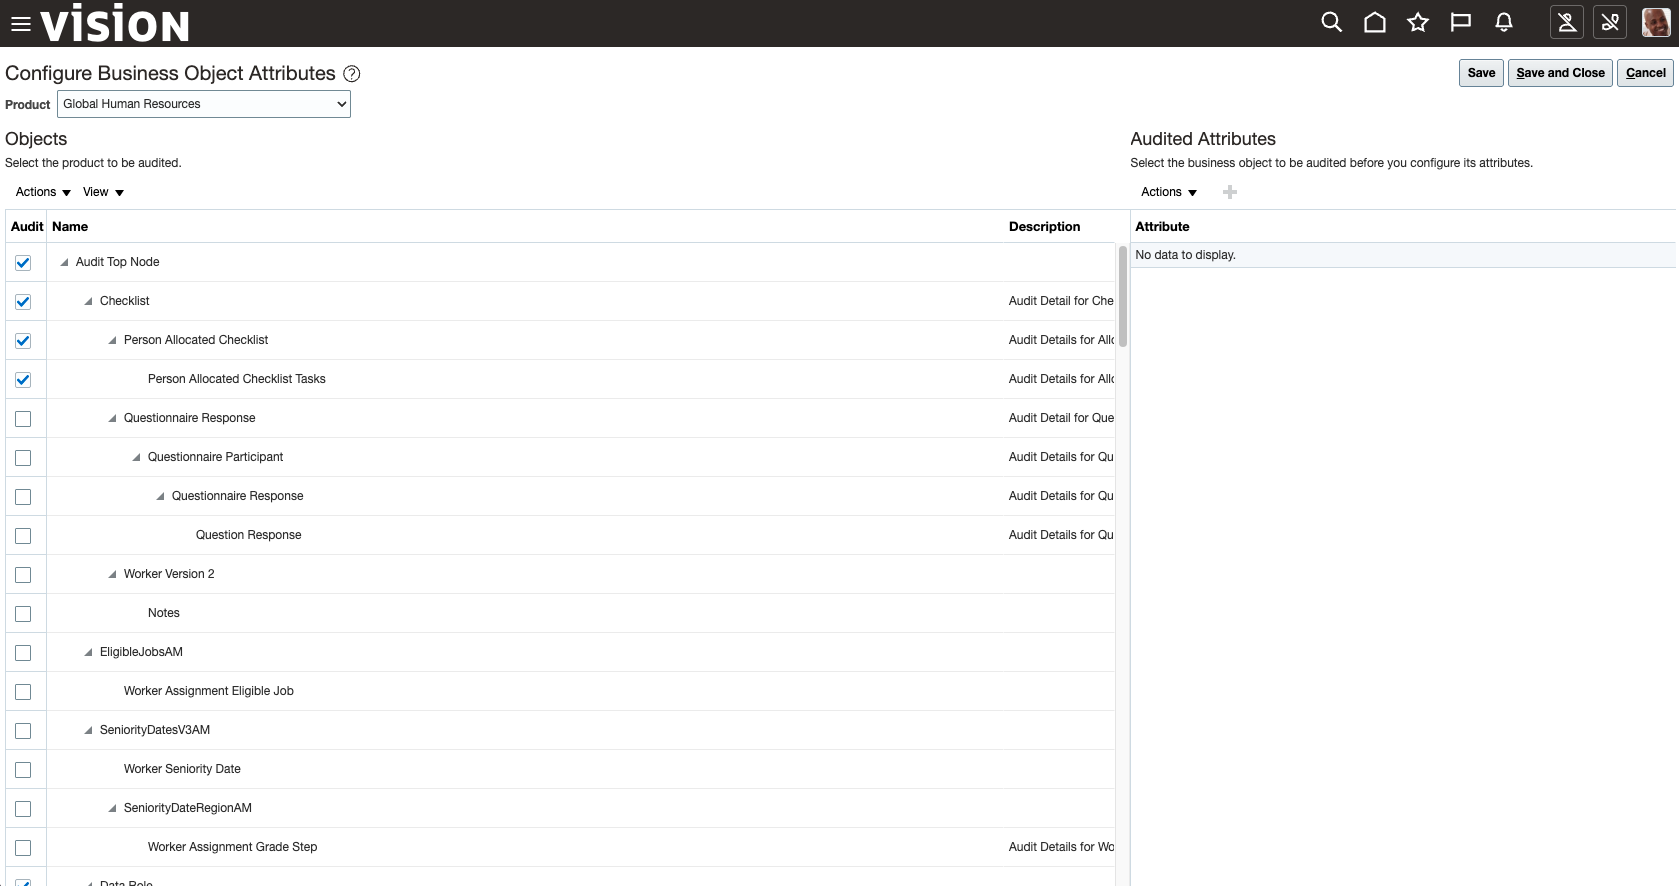This screenshot has height=886, width=1679.
Task: Open the Notifications bell icon
Action: click(x=1504, y=22)
